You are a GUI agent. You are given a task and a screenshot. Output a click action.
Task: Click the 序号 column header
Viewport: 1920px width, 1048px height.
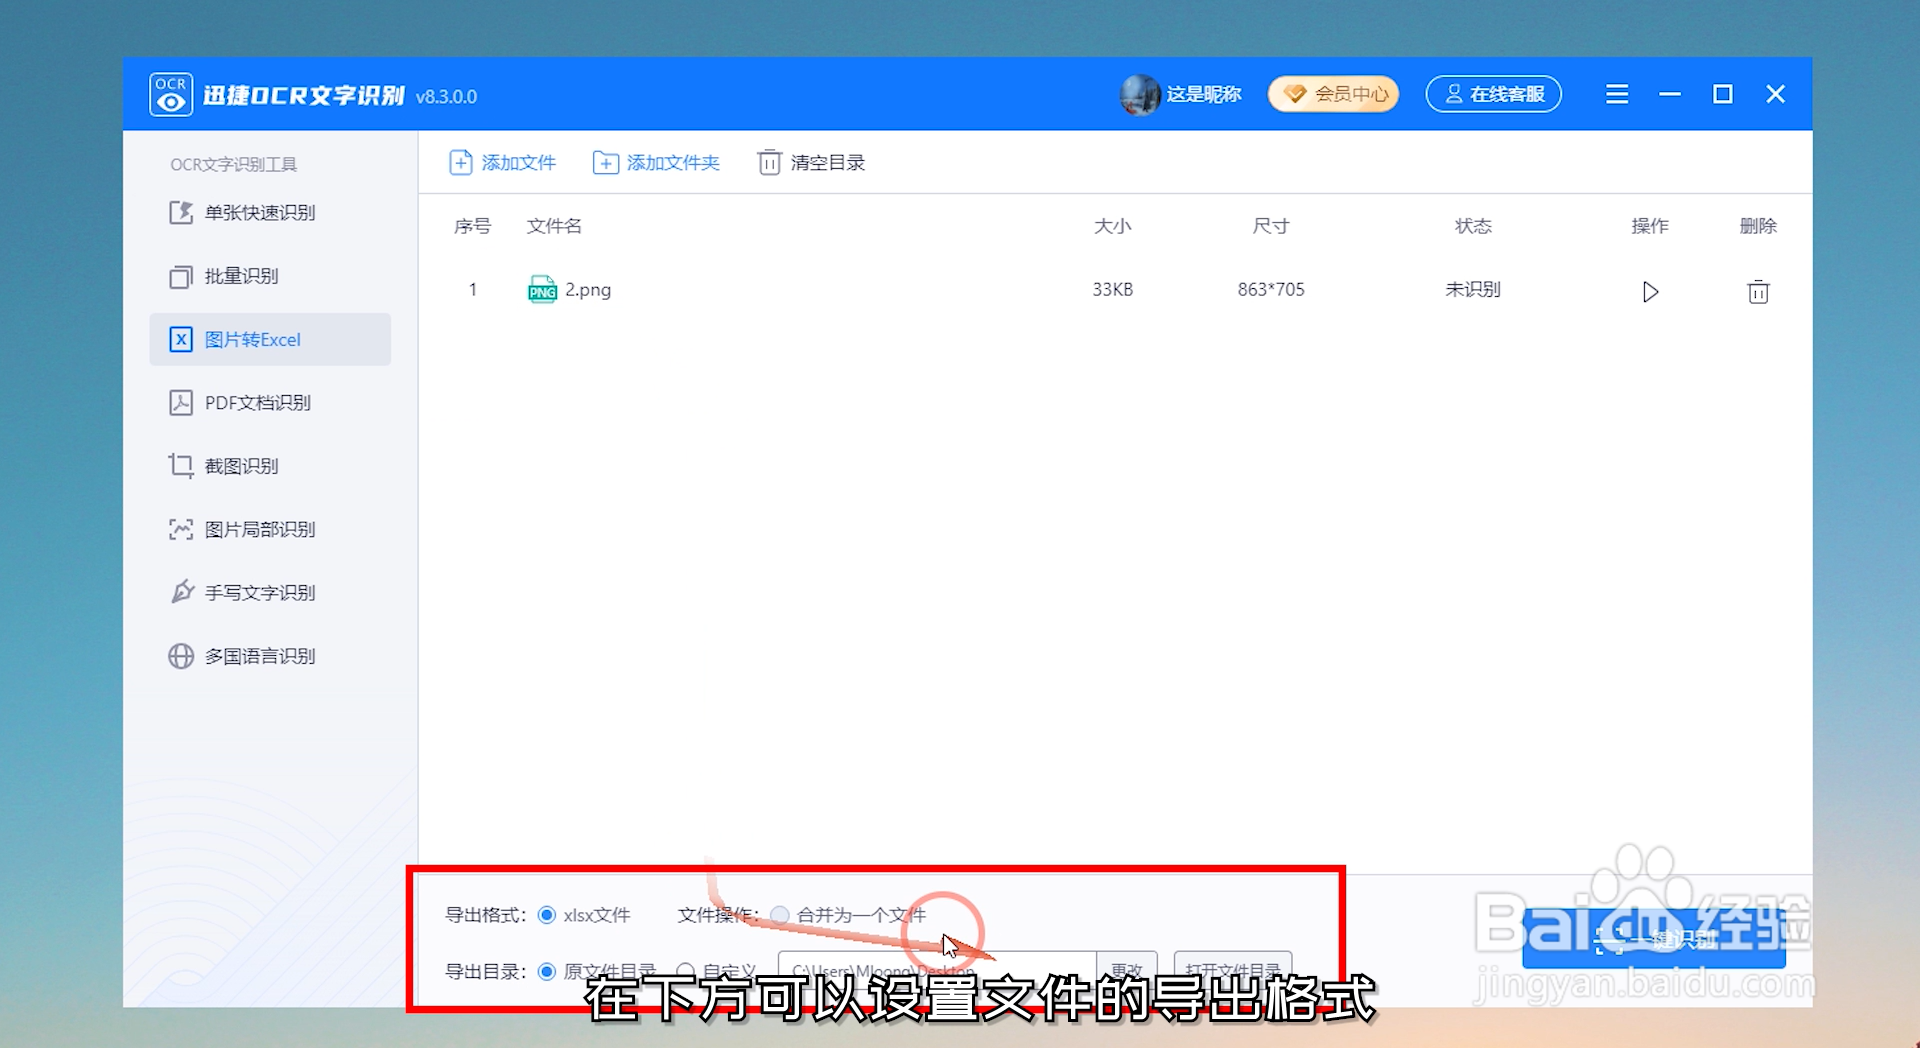click(x=472, y=226)
